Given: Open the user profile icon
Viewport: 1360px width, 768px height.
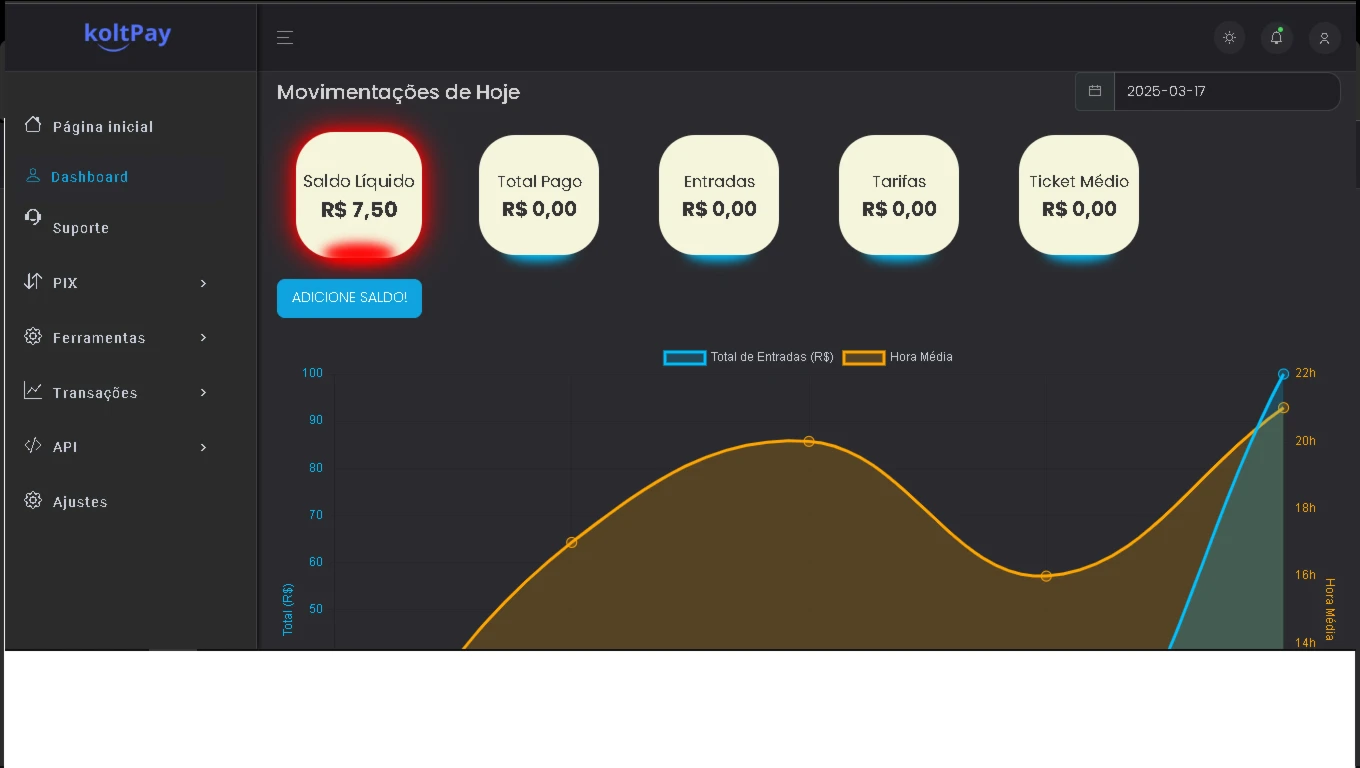Looking at the screenshot, I should pos(1324,38).
